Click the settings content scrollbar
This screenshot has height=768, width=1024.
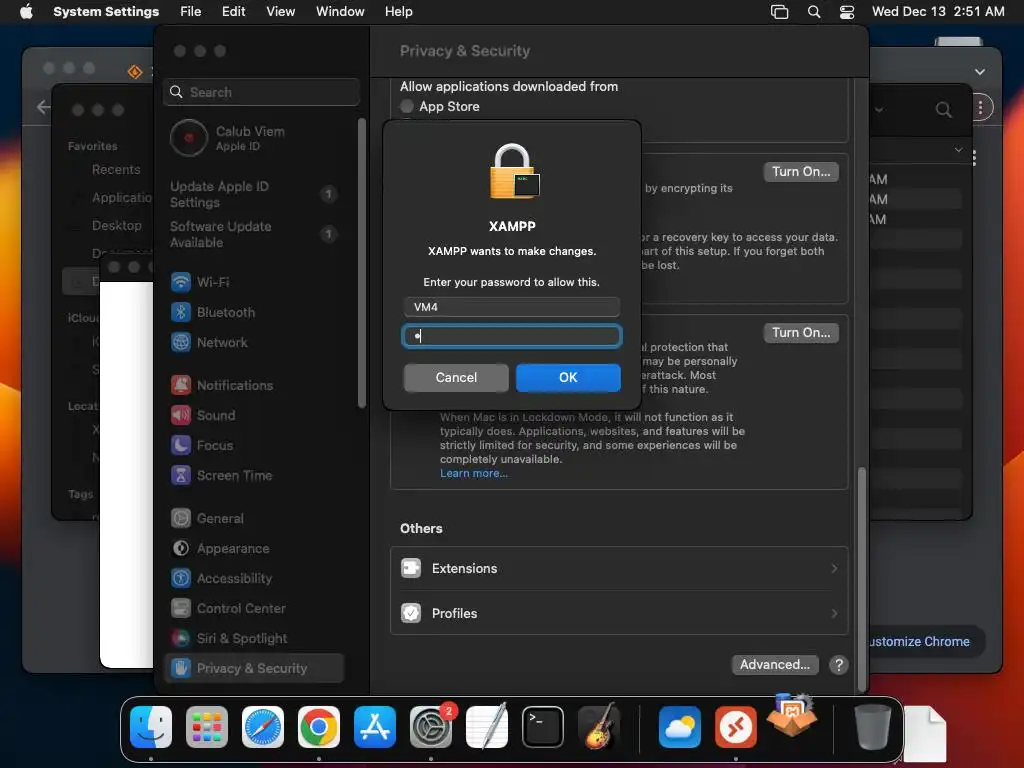tap(861, 578)
